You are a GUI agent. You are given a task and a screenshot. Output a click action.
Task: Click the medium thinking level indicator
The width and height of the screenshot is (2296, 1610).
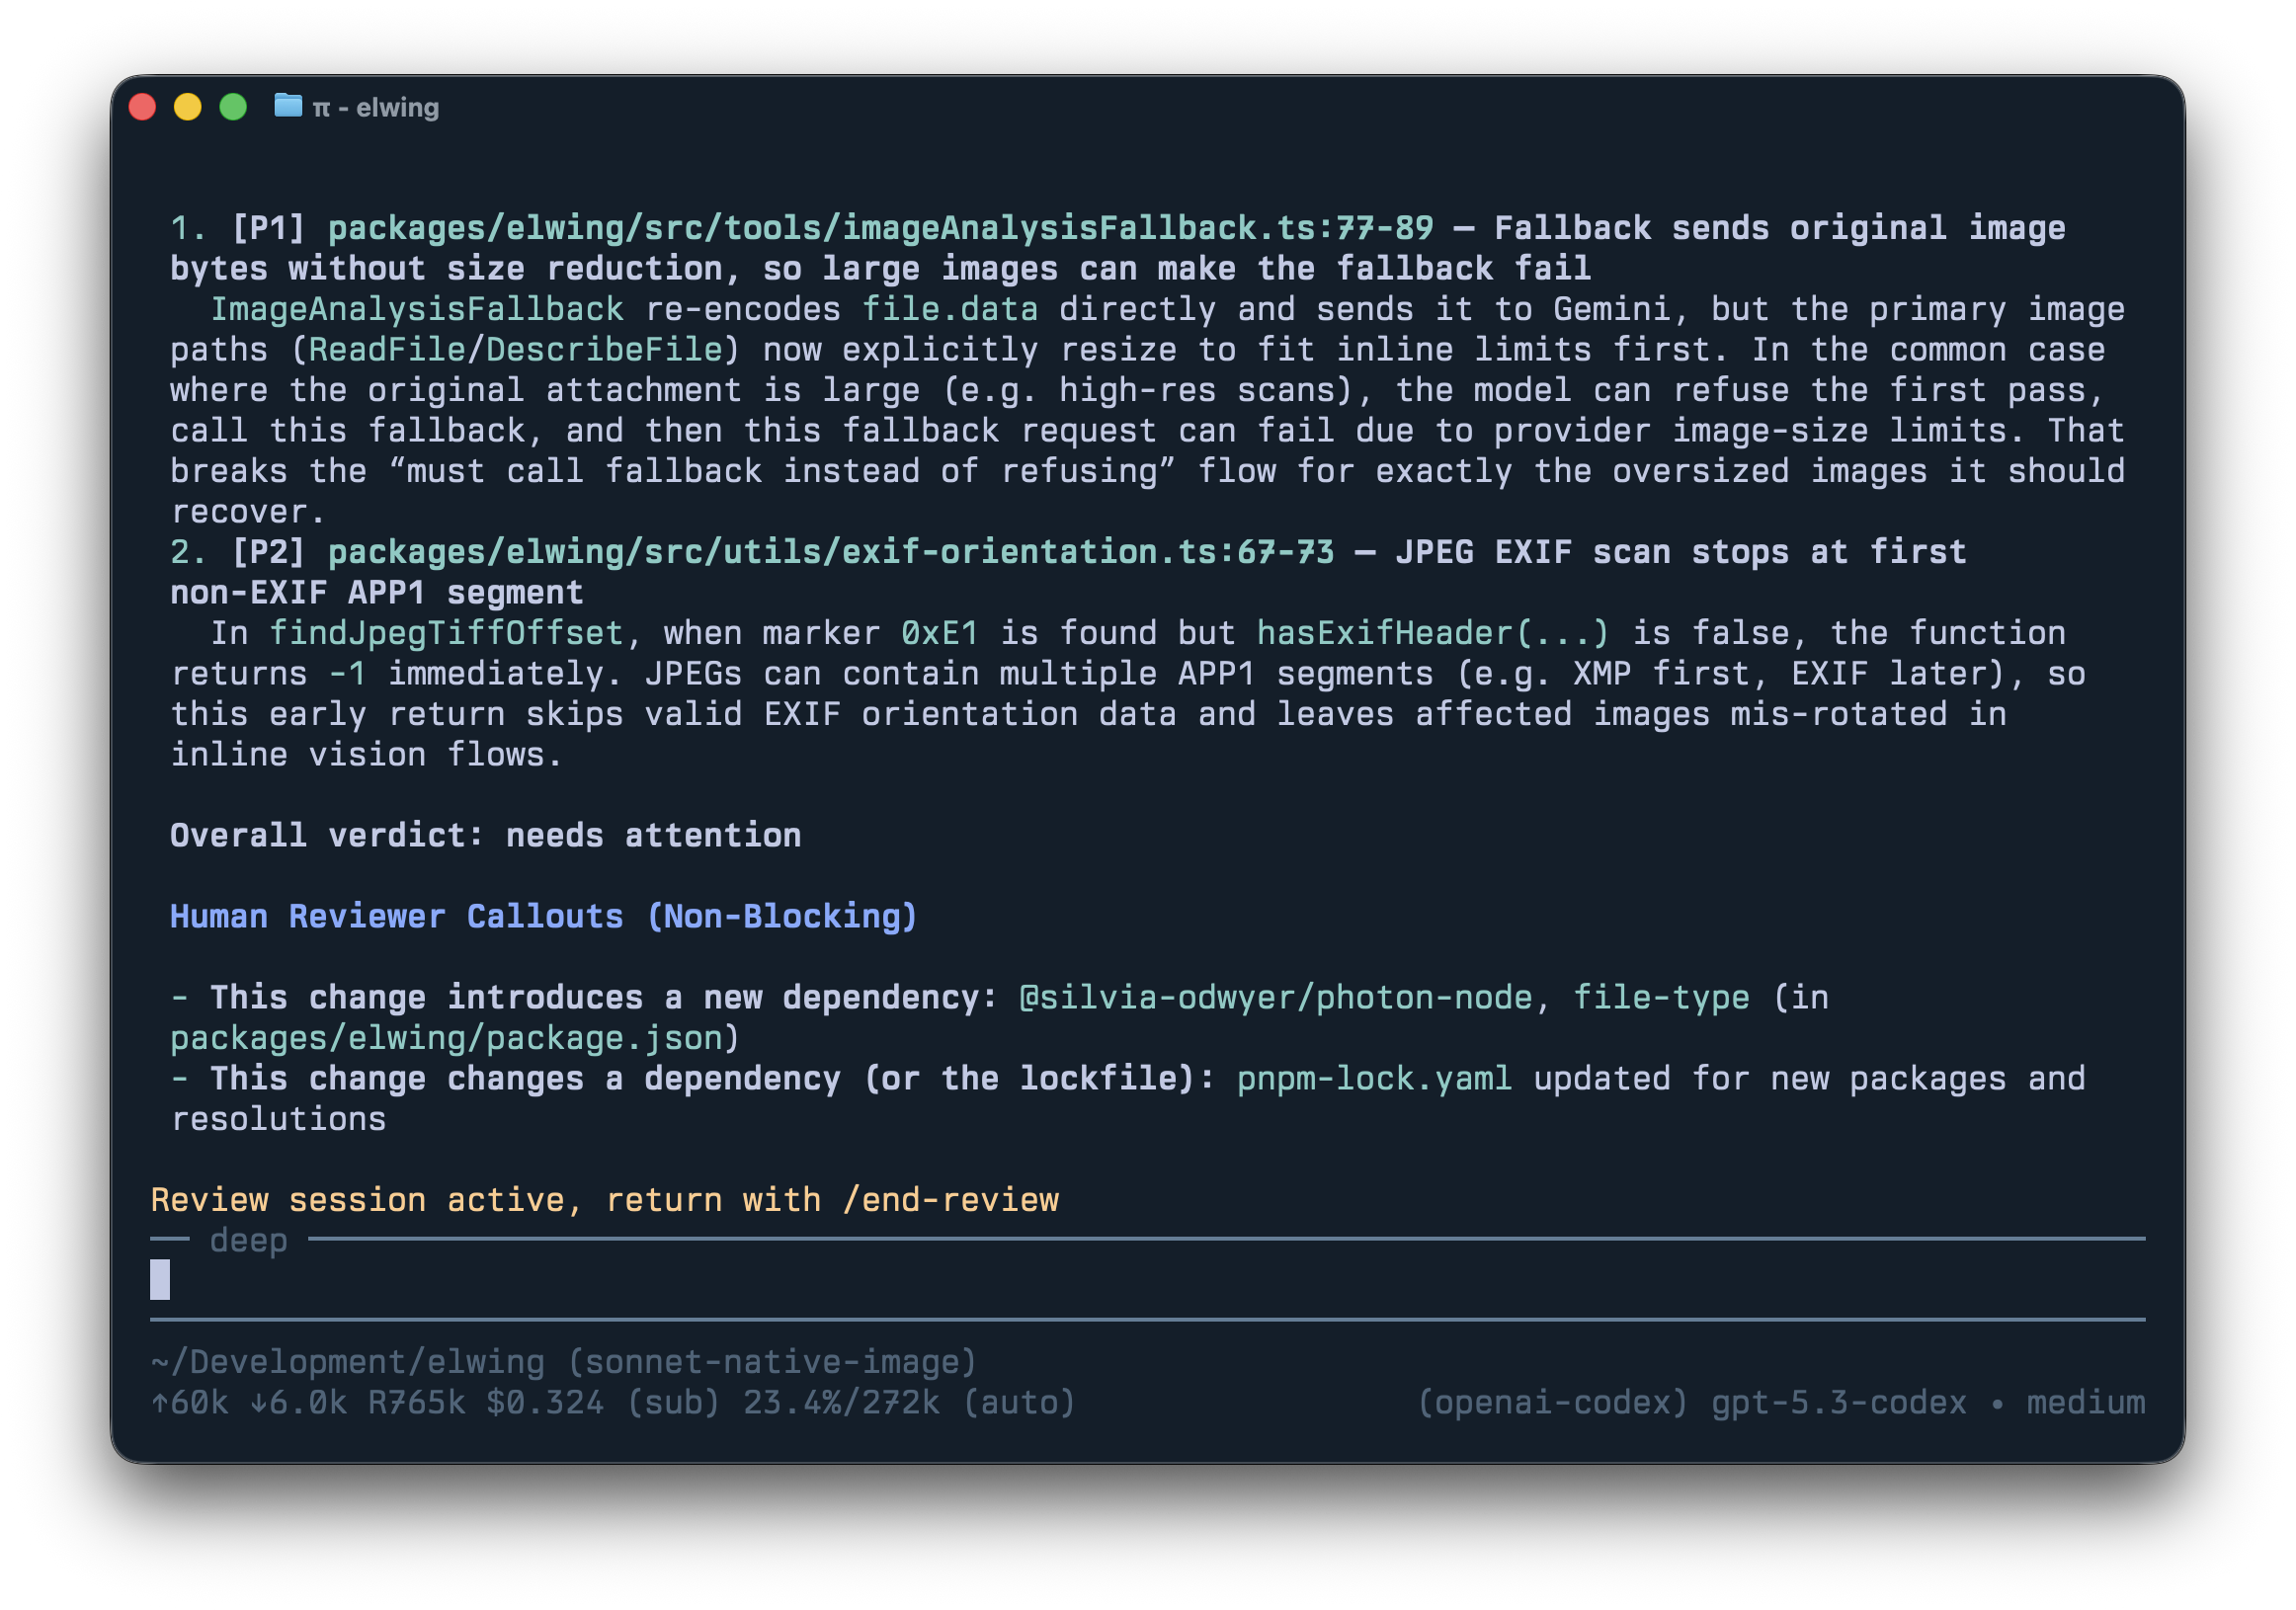click(2085, 1402)
